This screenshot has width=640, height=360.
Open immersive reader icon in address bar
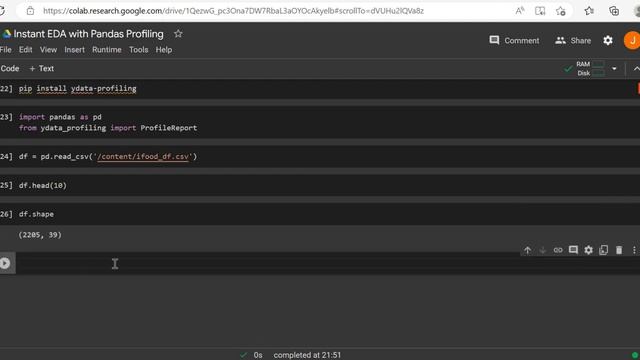coord(540,11)
